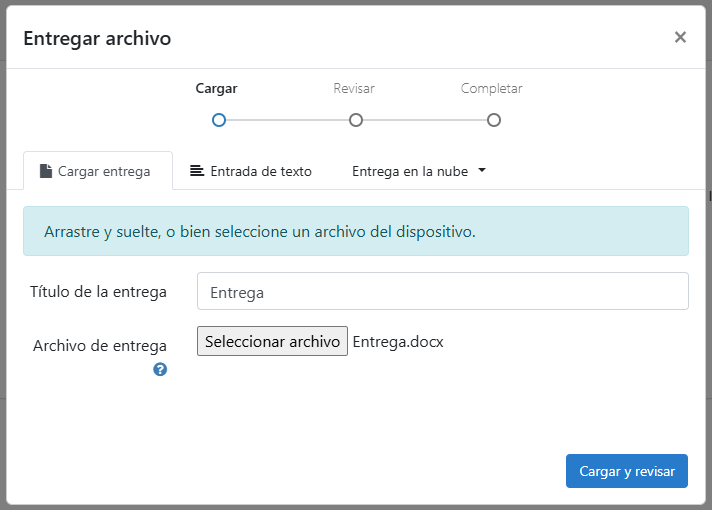
Task: Click the help question mark icon
Action: 160,369
